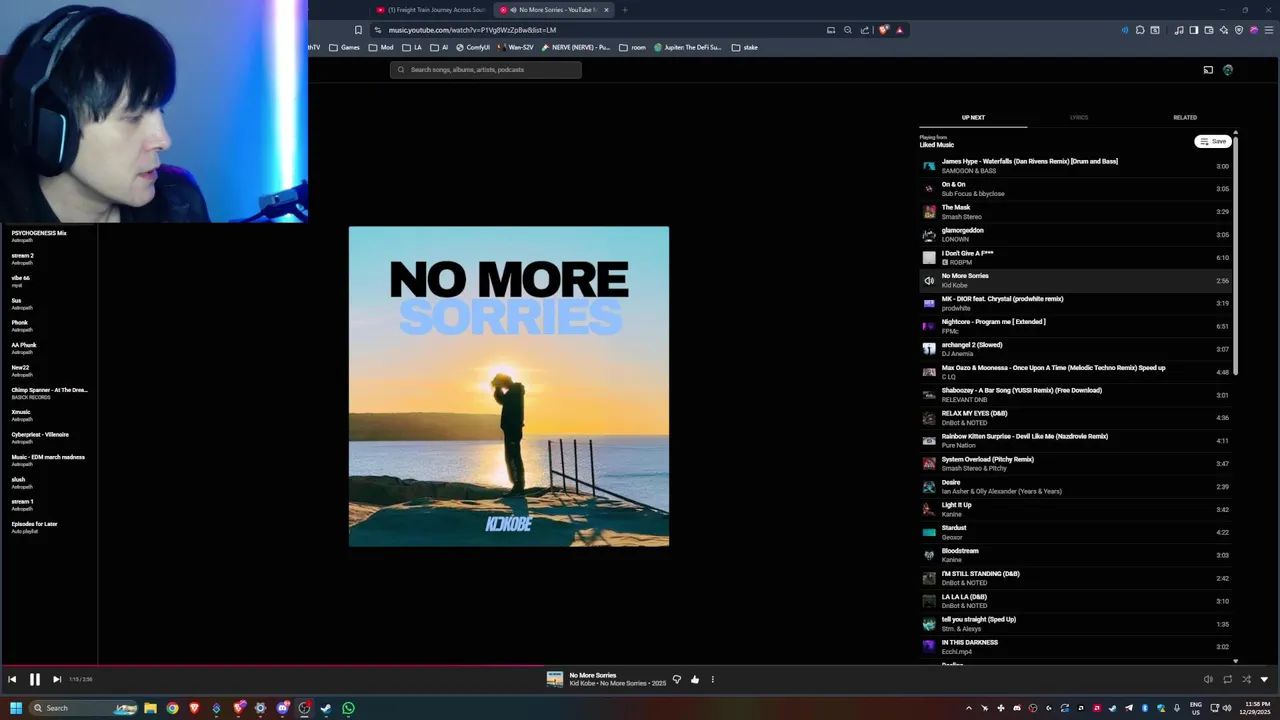Toggle repeat mode in player bar
The height and width of the screenshot is (720, 1280).
tap(1227, 680)
